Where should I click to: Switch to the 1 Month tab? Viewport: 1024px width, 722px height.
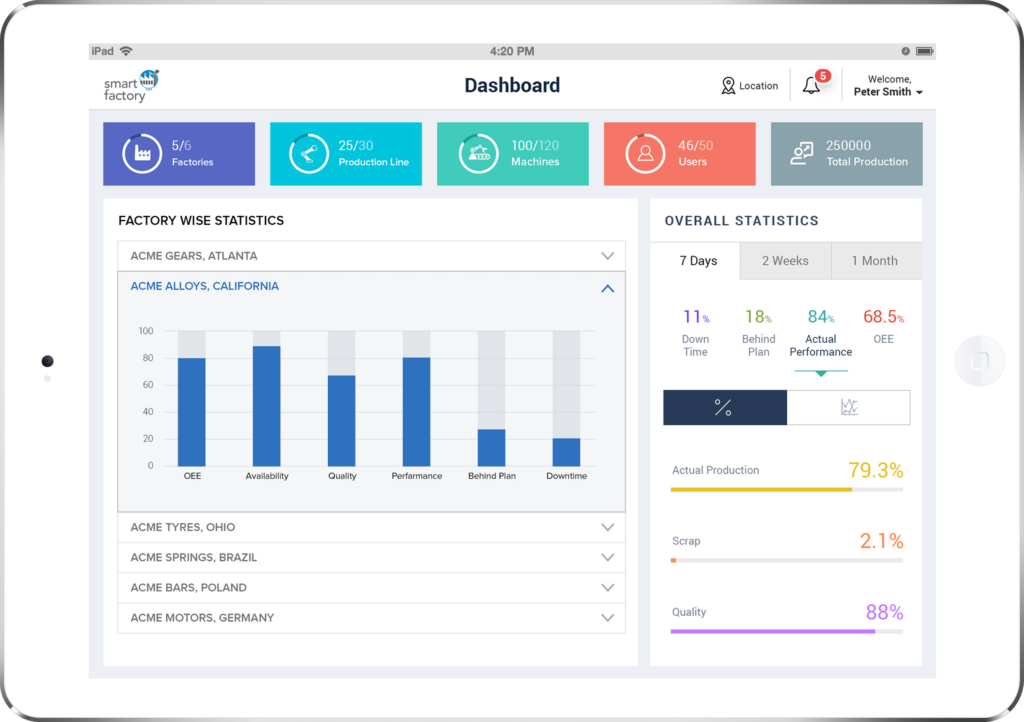876,260
